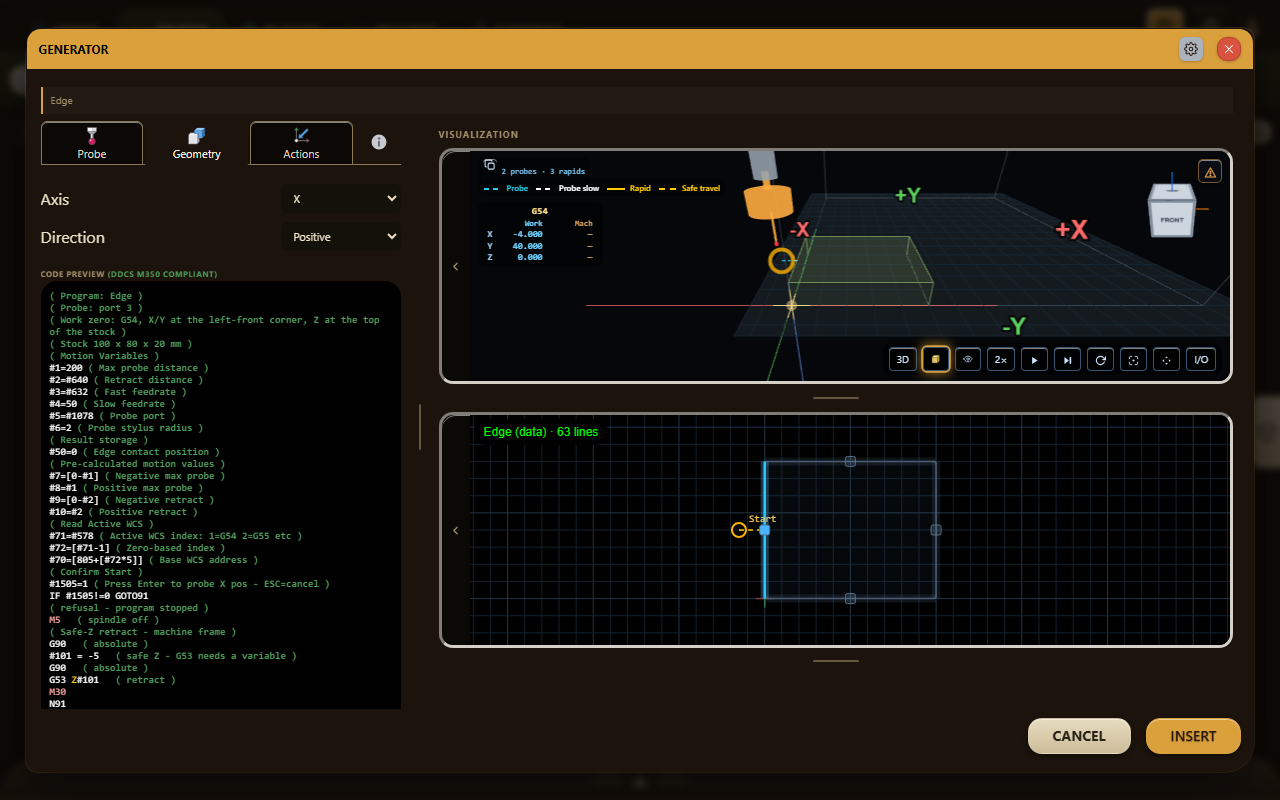Image resolution: width=1280 pixels, height=800 pixels.
Task: Click the '2 probes · 3 rapids' summary text
Action: click(543, 171)
